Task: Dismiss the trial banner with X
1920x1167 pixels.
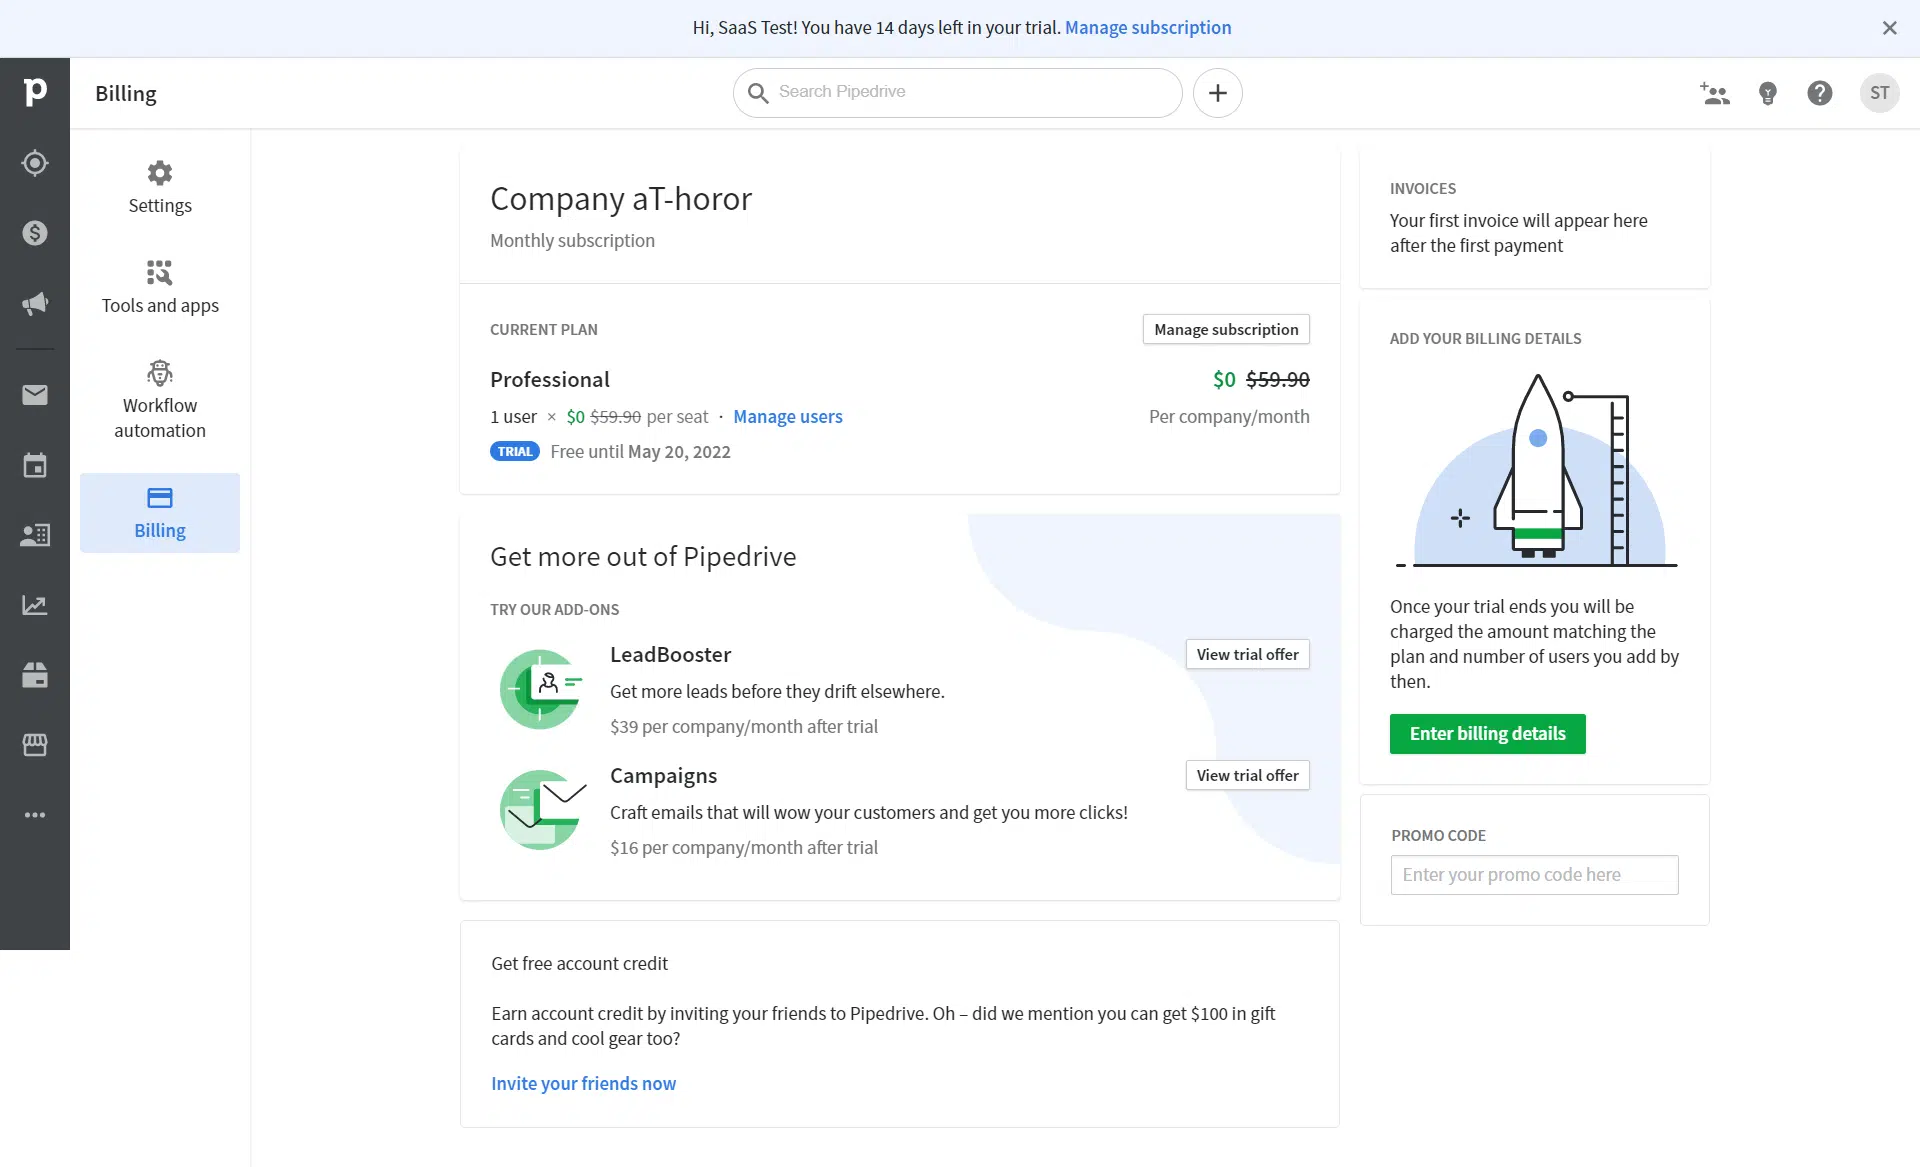Action: click(1889, 28)
